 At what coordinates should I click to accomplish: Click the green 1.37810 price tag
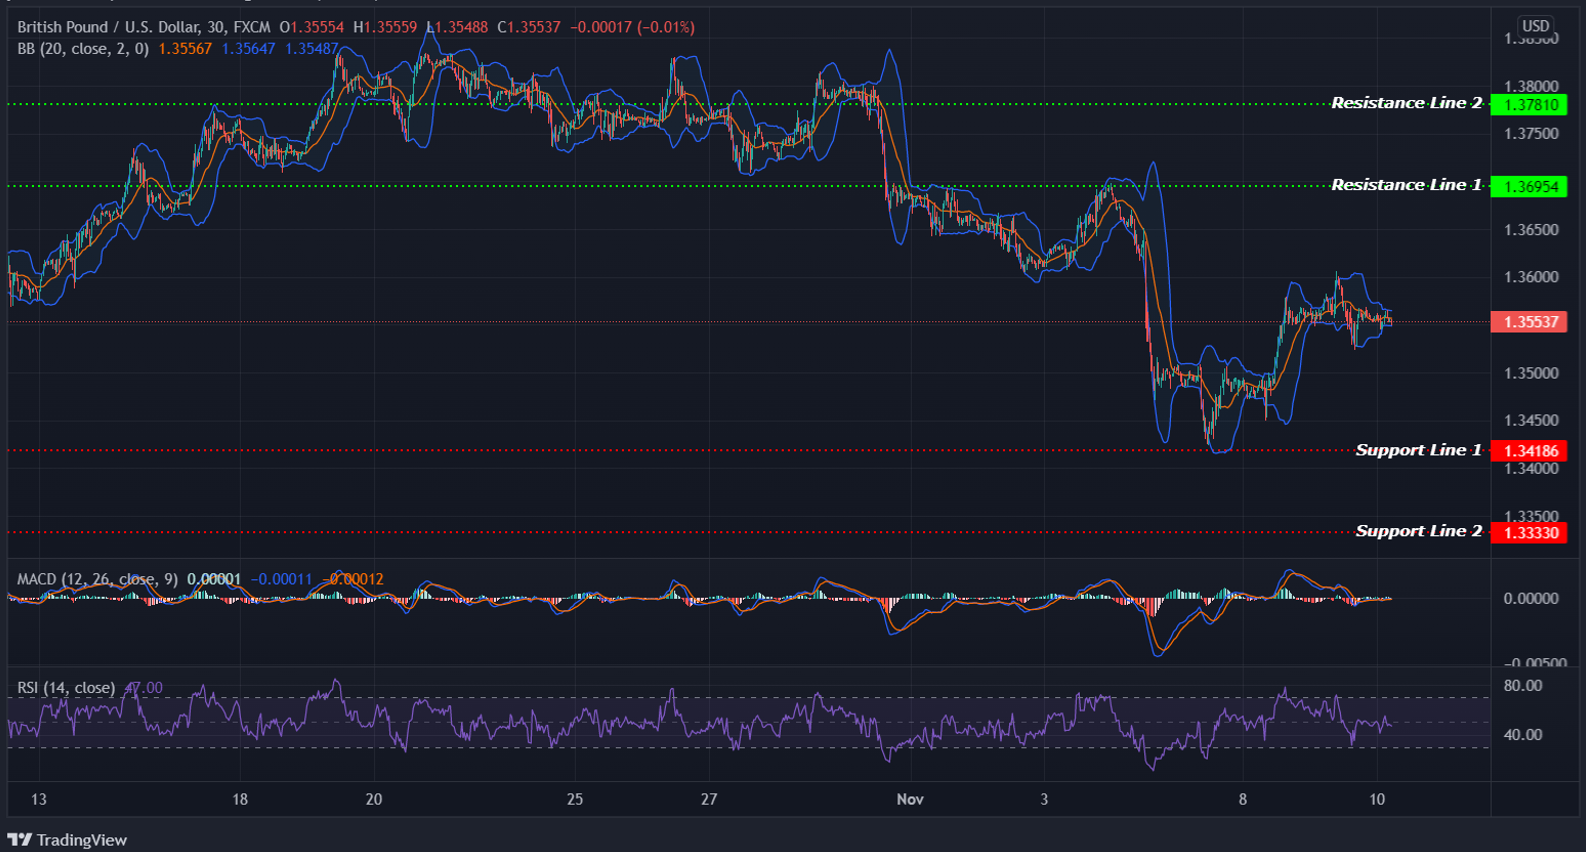coord(1528,104)
